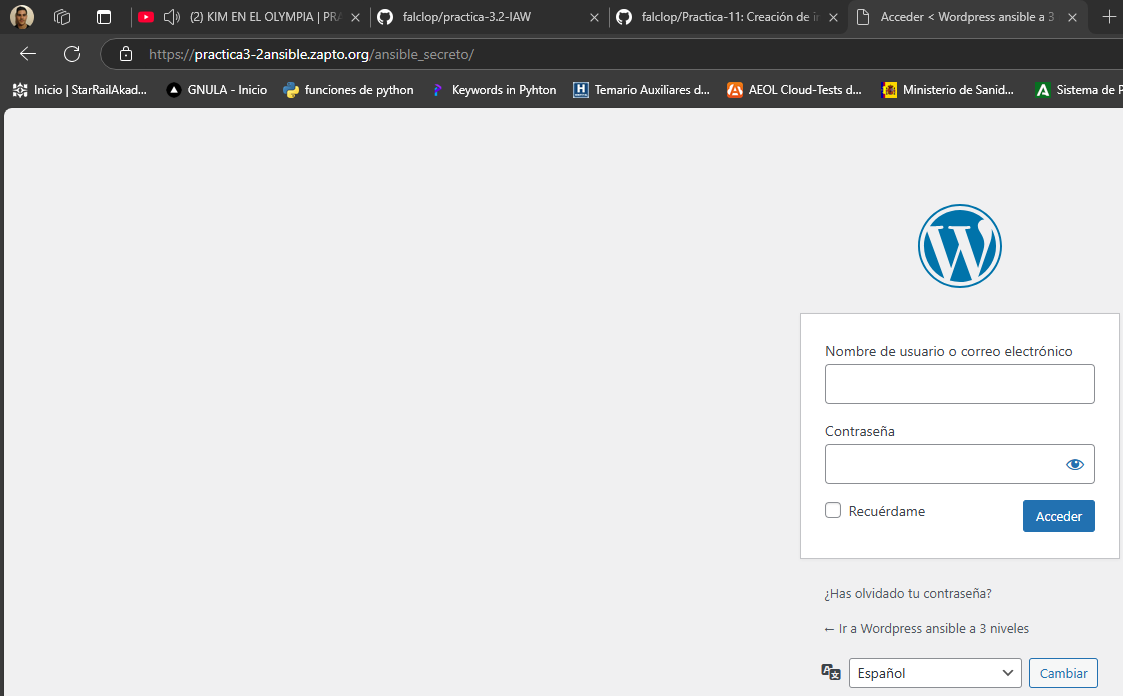Click the browser back arrow
The height and width of the screenshot is (696, 1123).
(x=28, y=54)
